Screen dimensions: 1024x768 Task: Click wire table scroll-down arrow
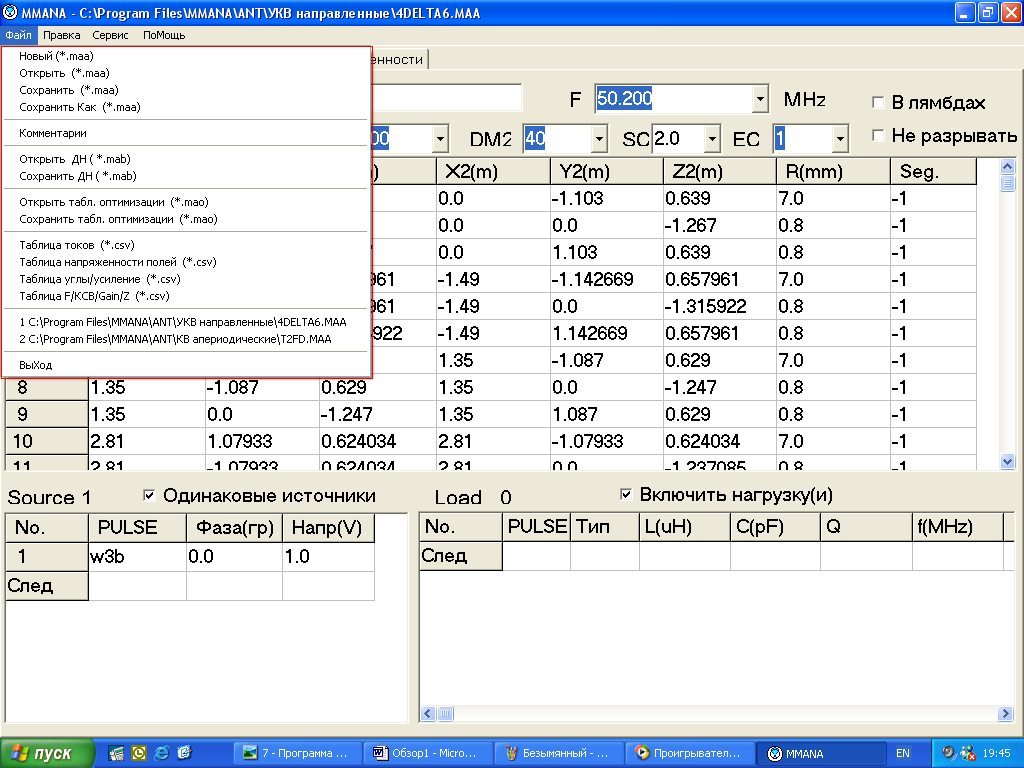1007,462
